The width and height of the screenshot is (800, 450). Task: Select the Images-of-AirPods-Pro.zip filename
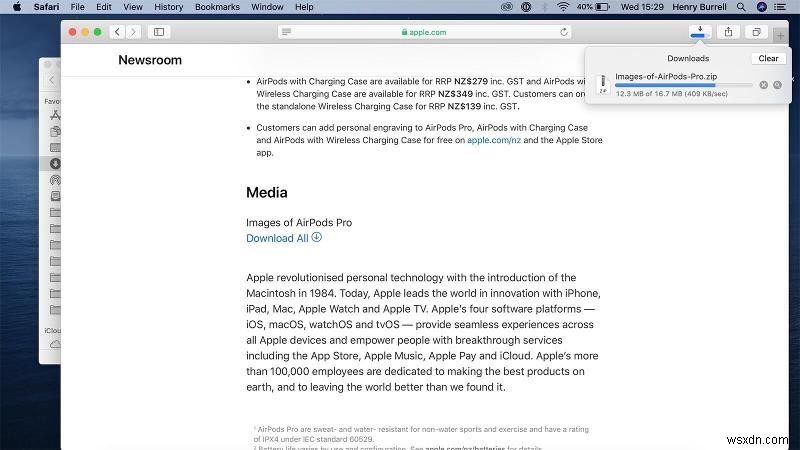[666, 76]
